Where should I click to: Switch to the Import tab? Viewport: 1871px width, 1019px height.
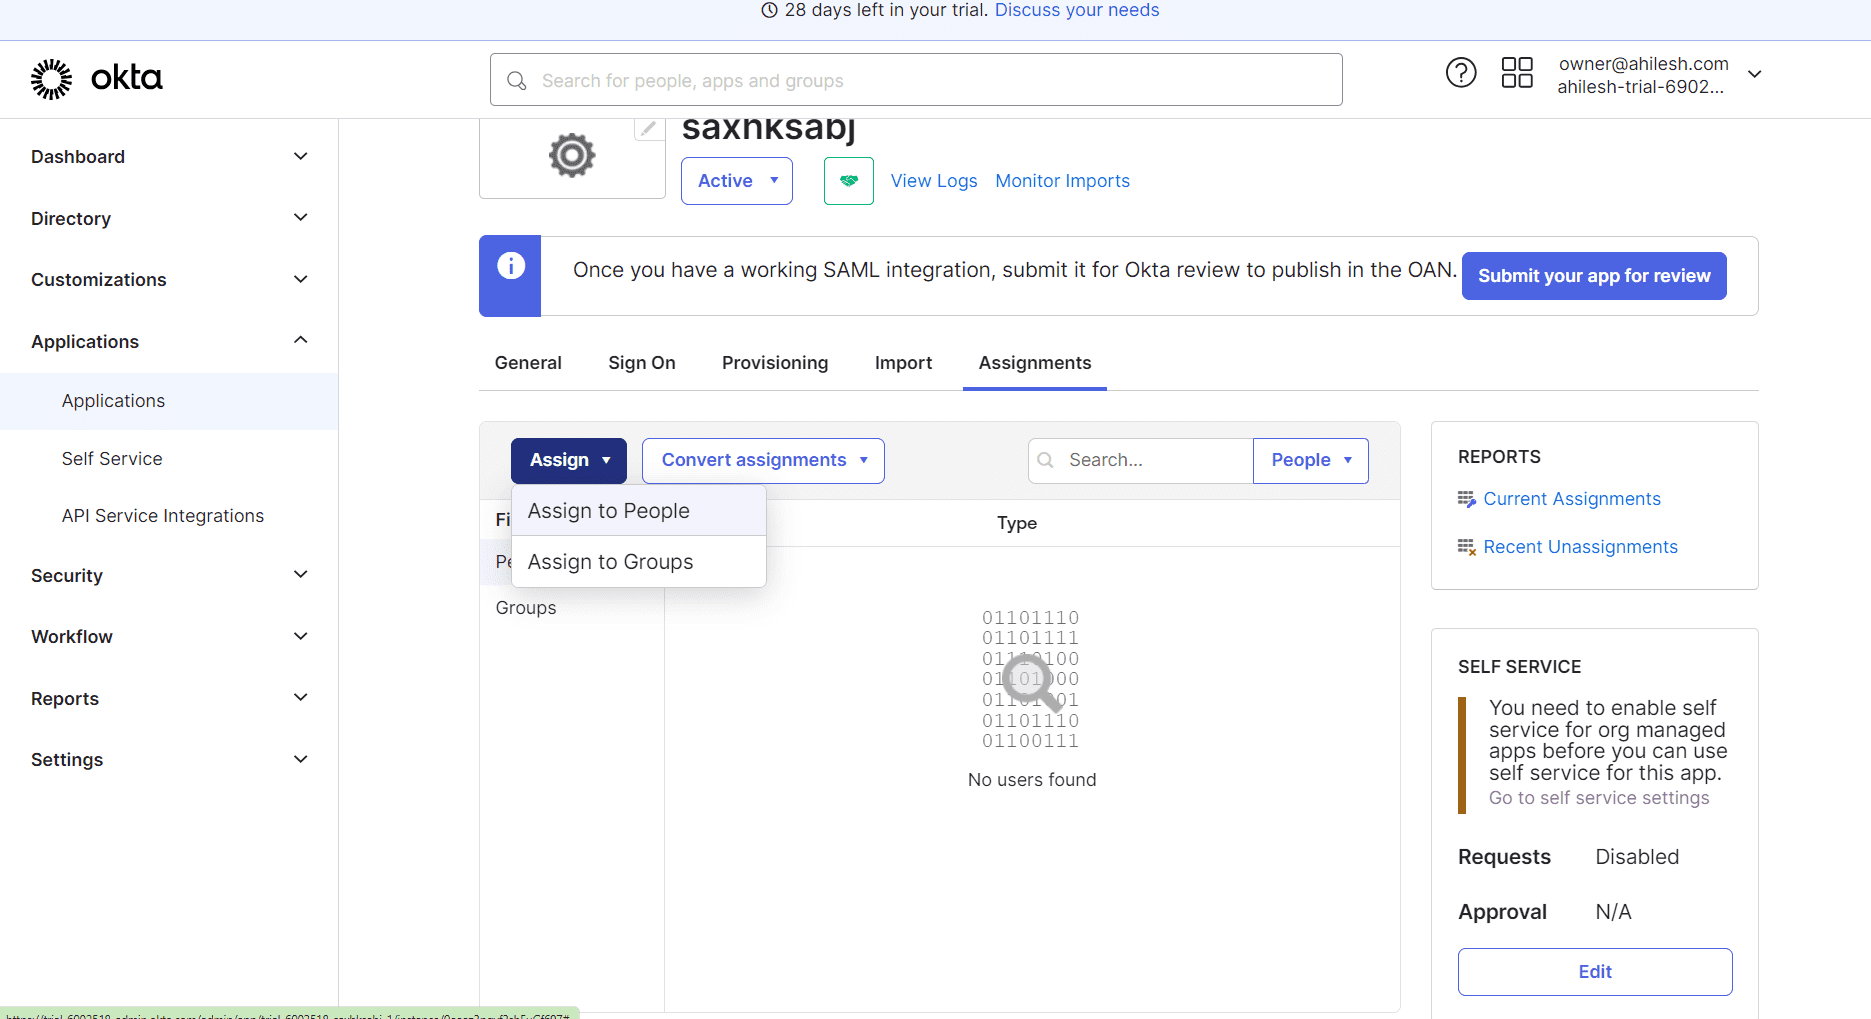(x=903, y=363)
